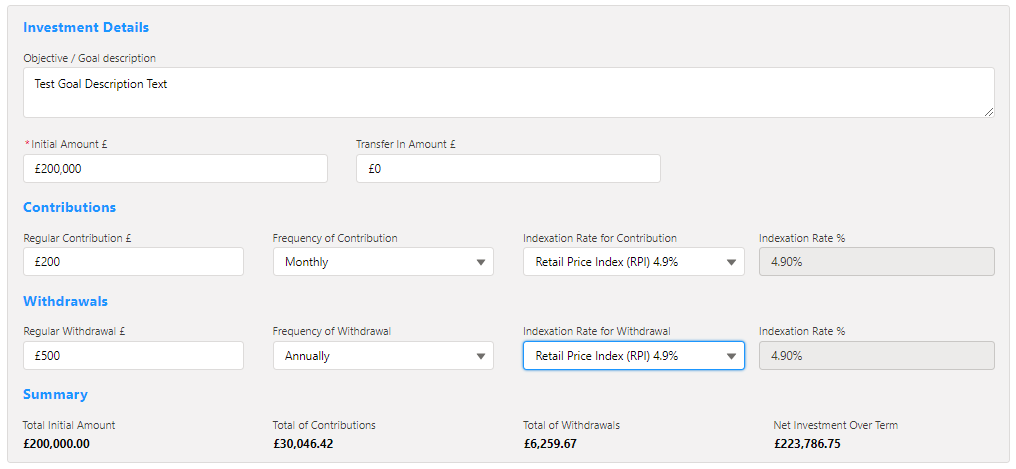Click the Total Initial Amount value
This screenshot has height=469, width=1016.
pyautogui.click(x=56, y=444)
